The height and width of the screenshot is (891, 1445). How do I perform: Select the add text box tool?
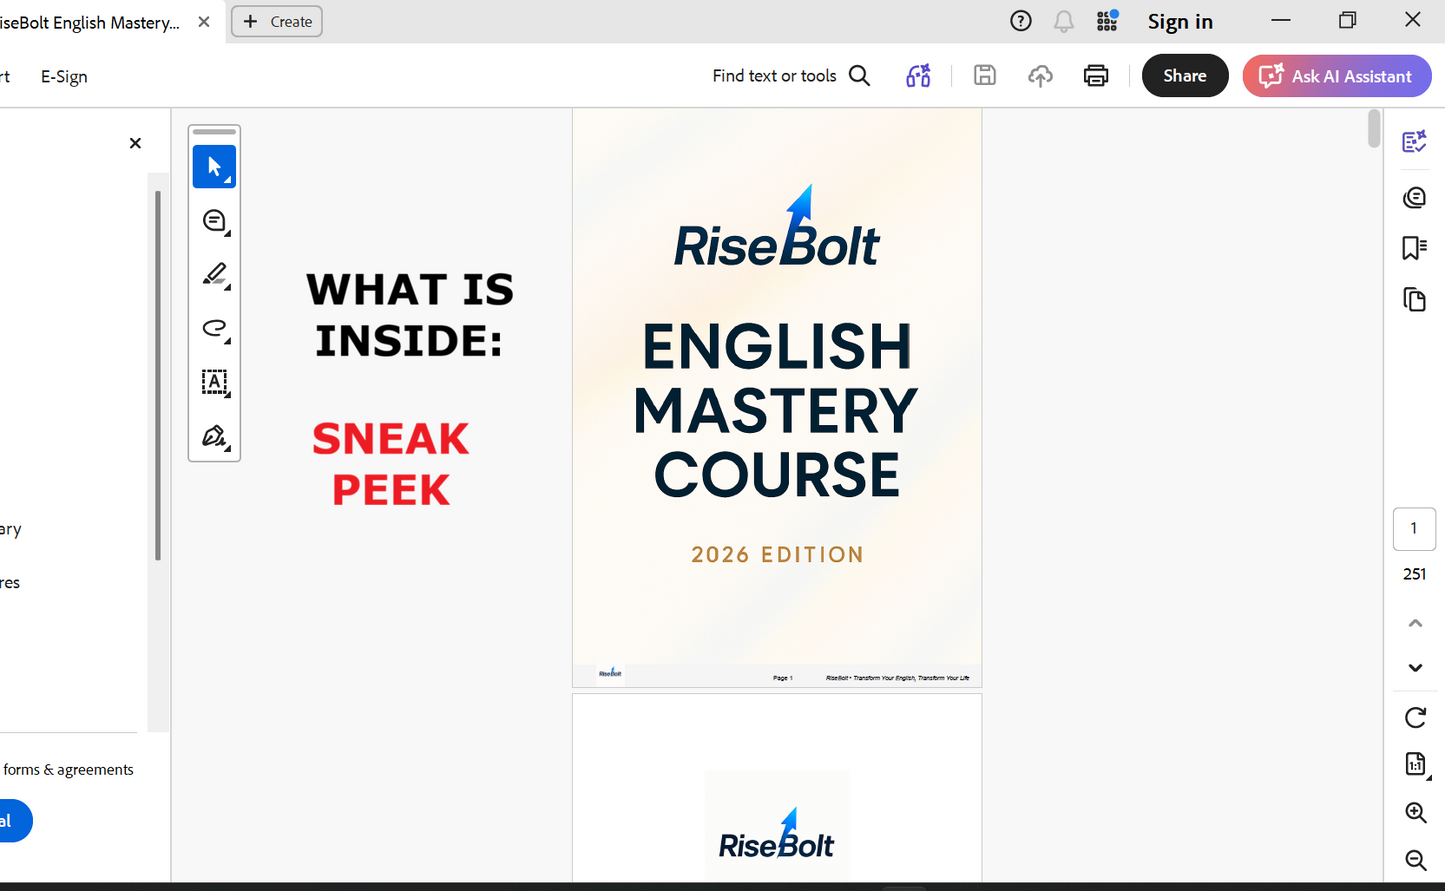click(x=214, y=382)
